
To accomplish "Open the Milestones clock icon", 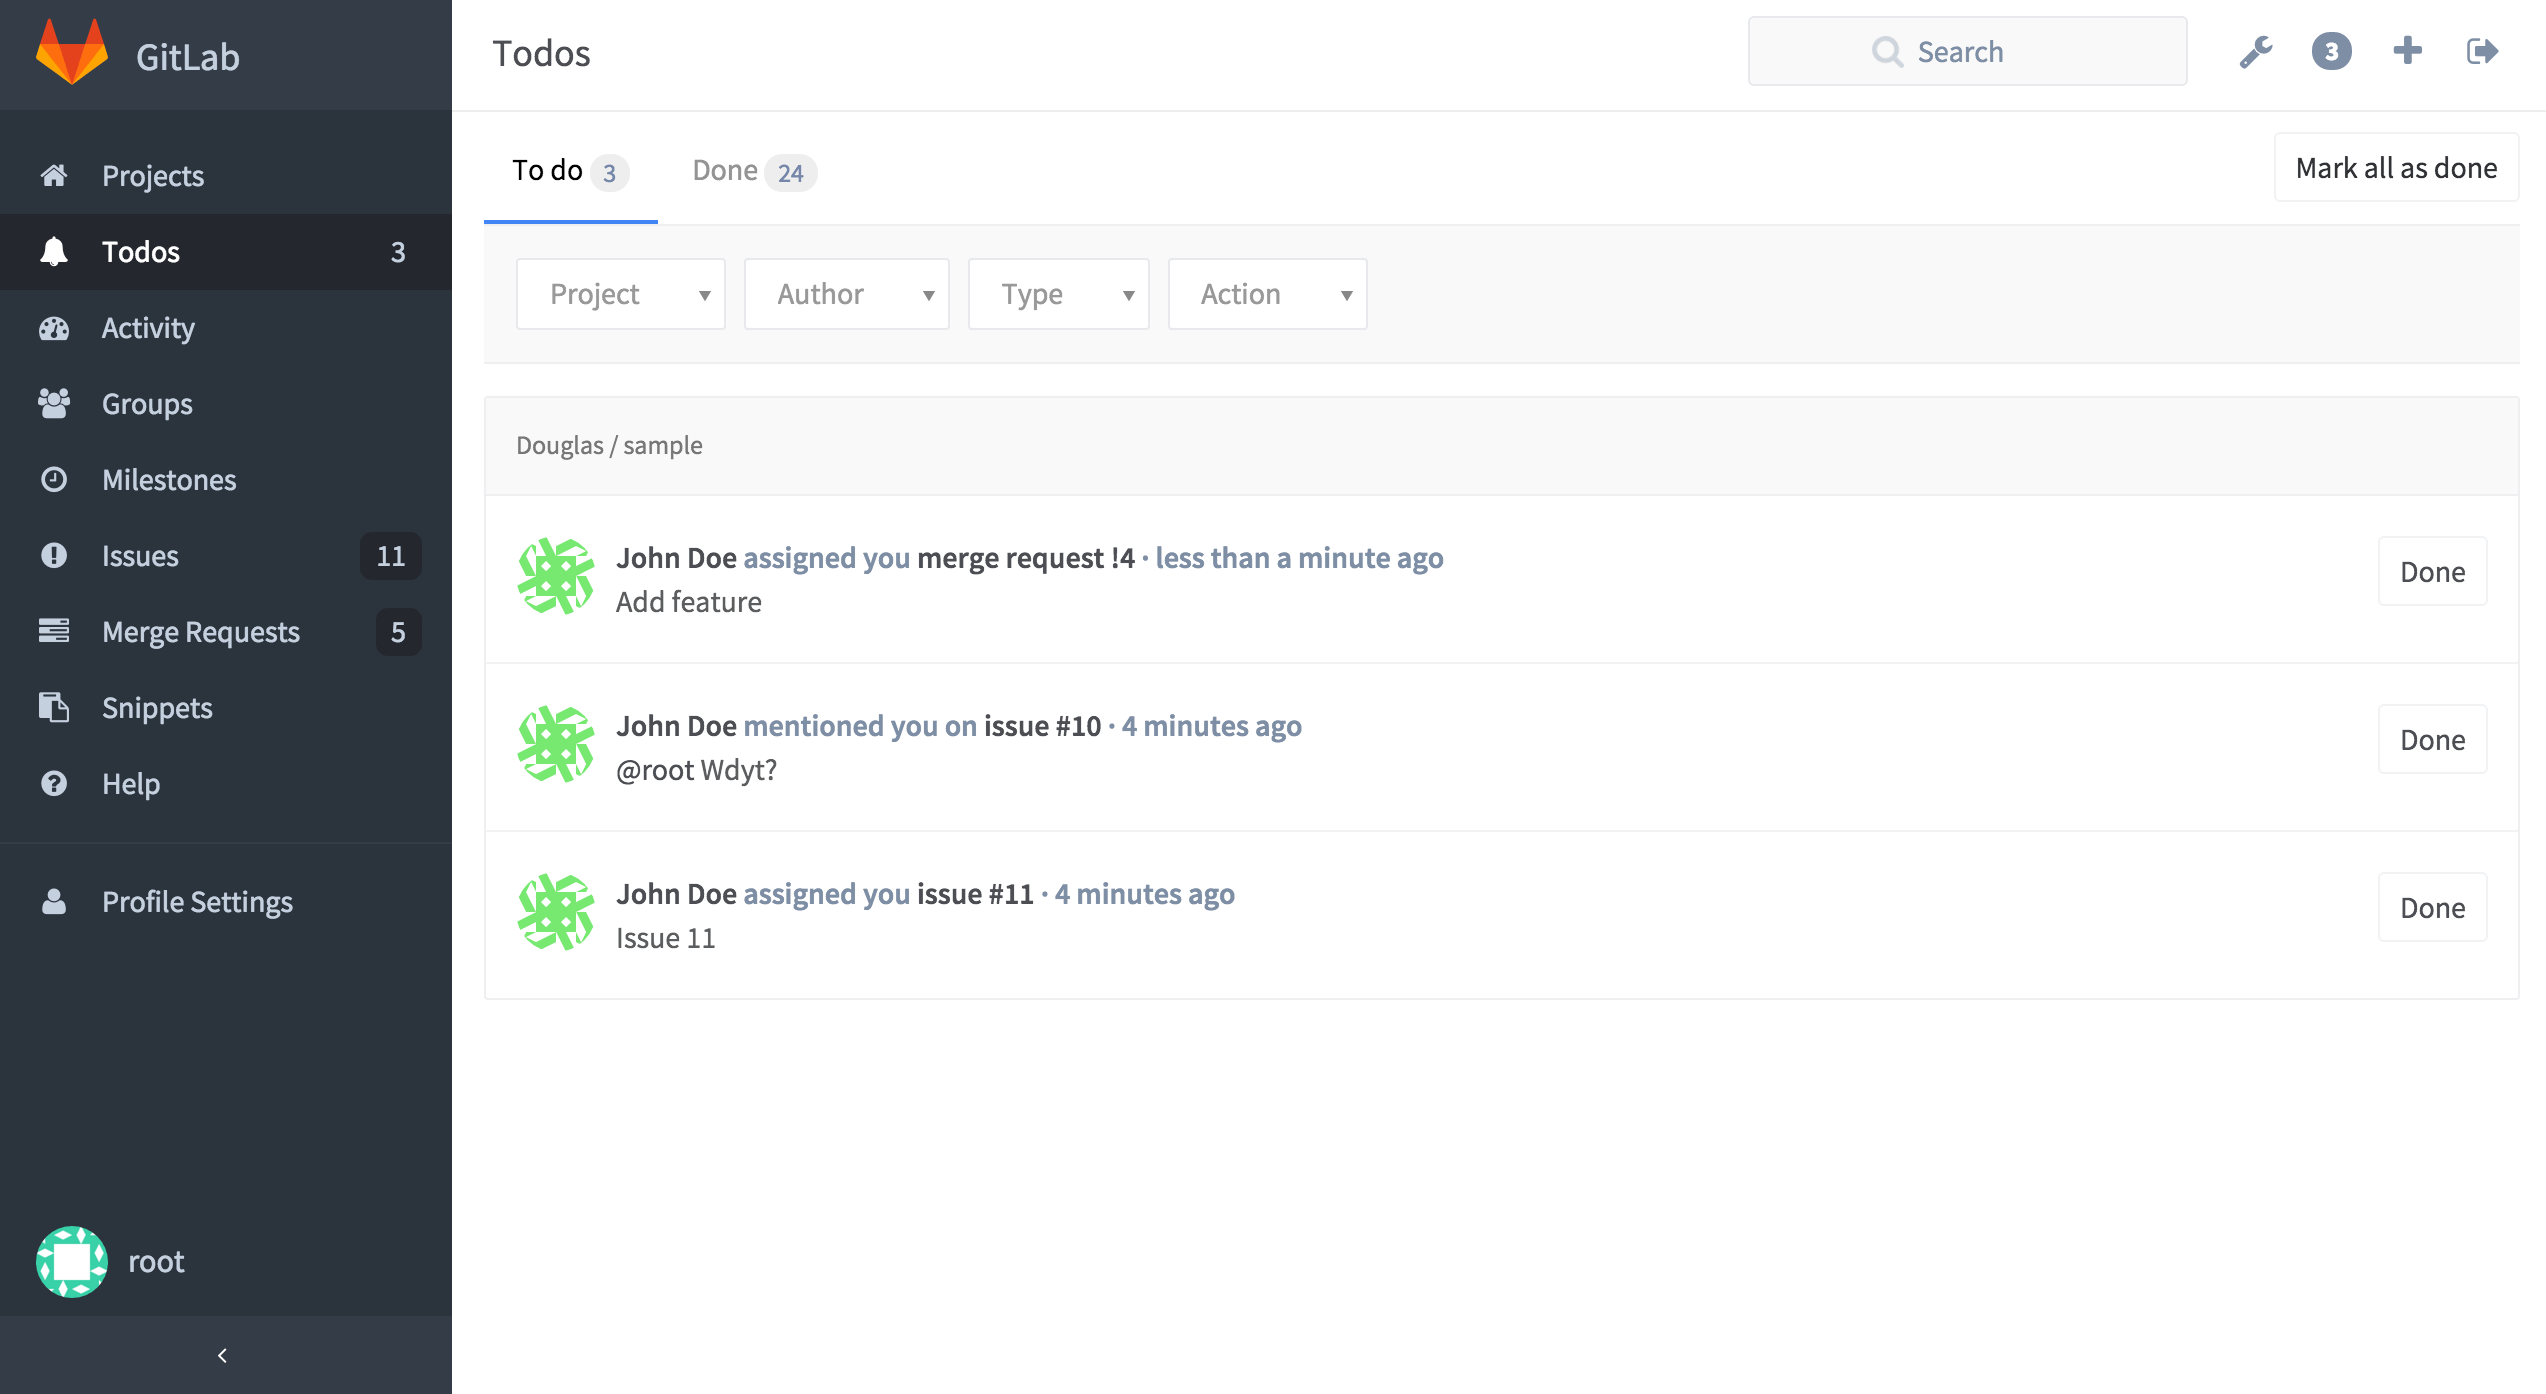I will click(54, 480).
